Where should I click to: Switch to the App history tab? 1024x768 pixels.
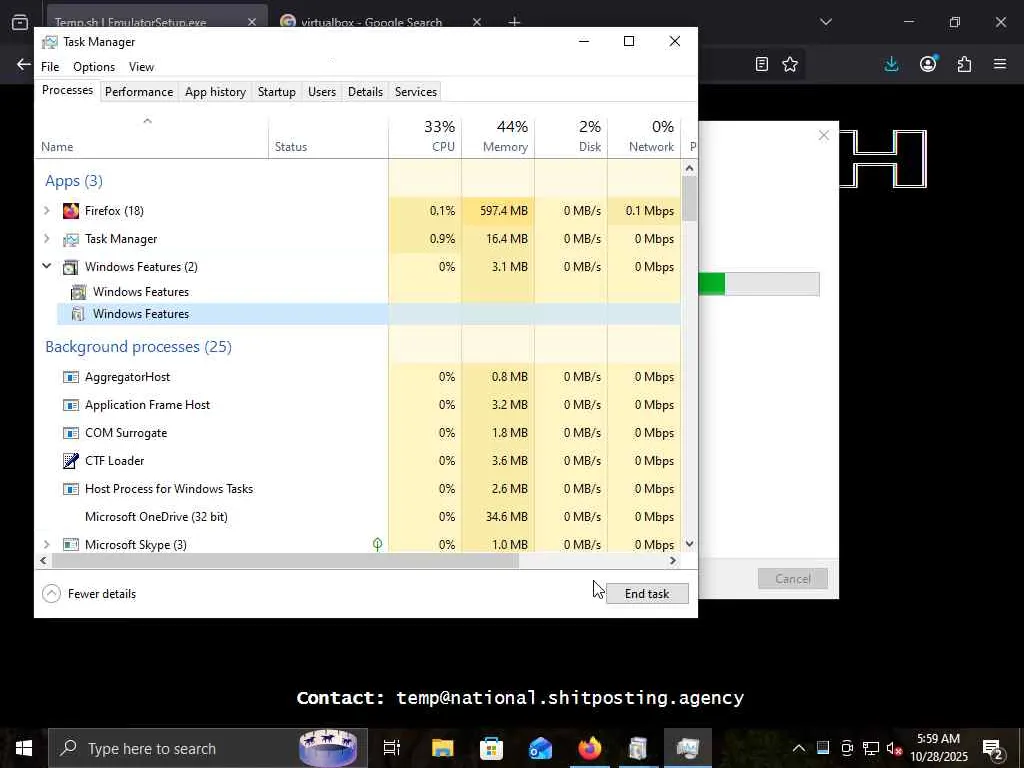[x=216, y=91]
